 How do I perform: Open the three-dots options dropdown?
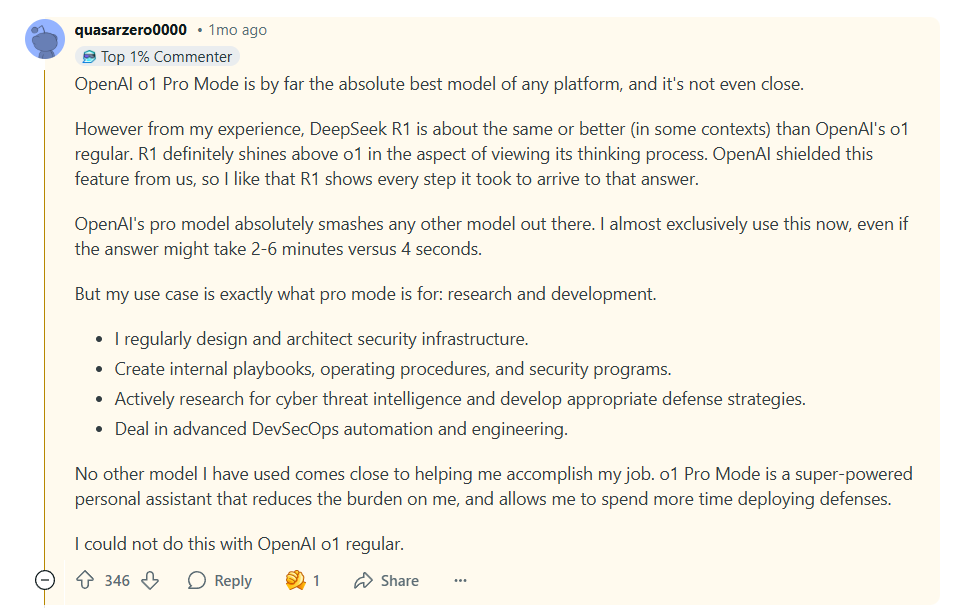click(x=459, y=580)
